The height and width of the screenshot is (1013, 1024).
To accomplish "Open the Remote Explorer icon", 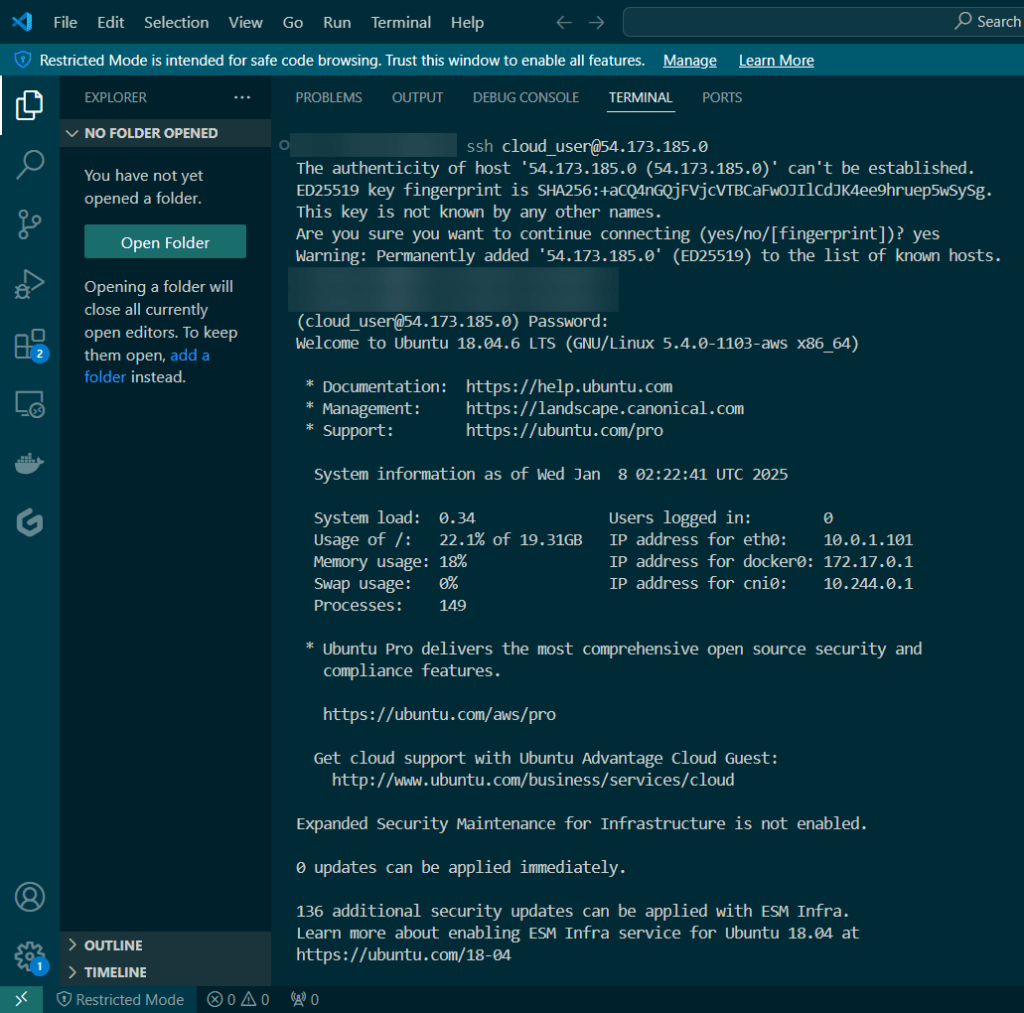I will click(29, 404).
